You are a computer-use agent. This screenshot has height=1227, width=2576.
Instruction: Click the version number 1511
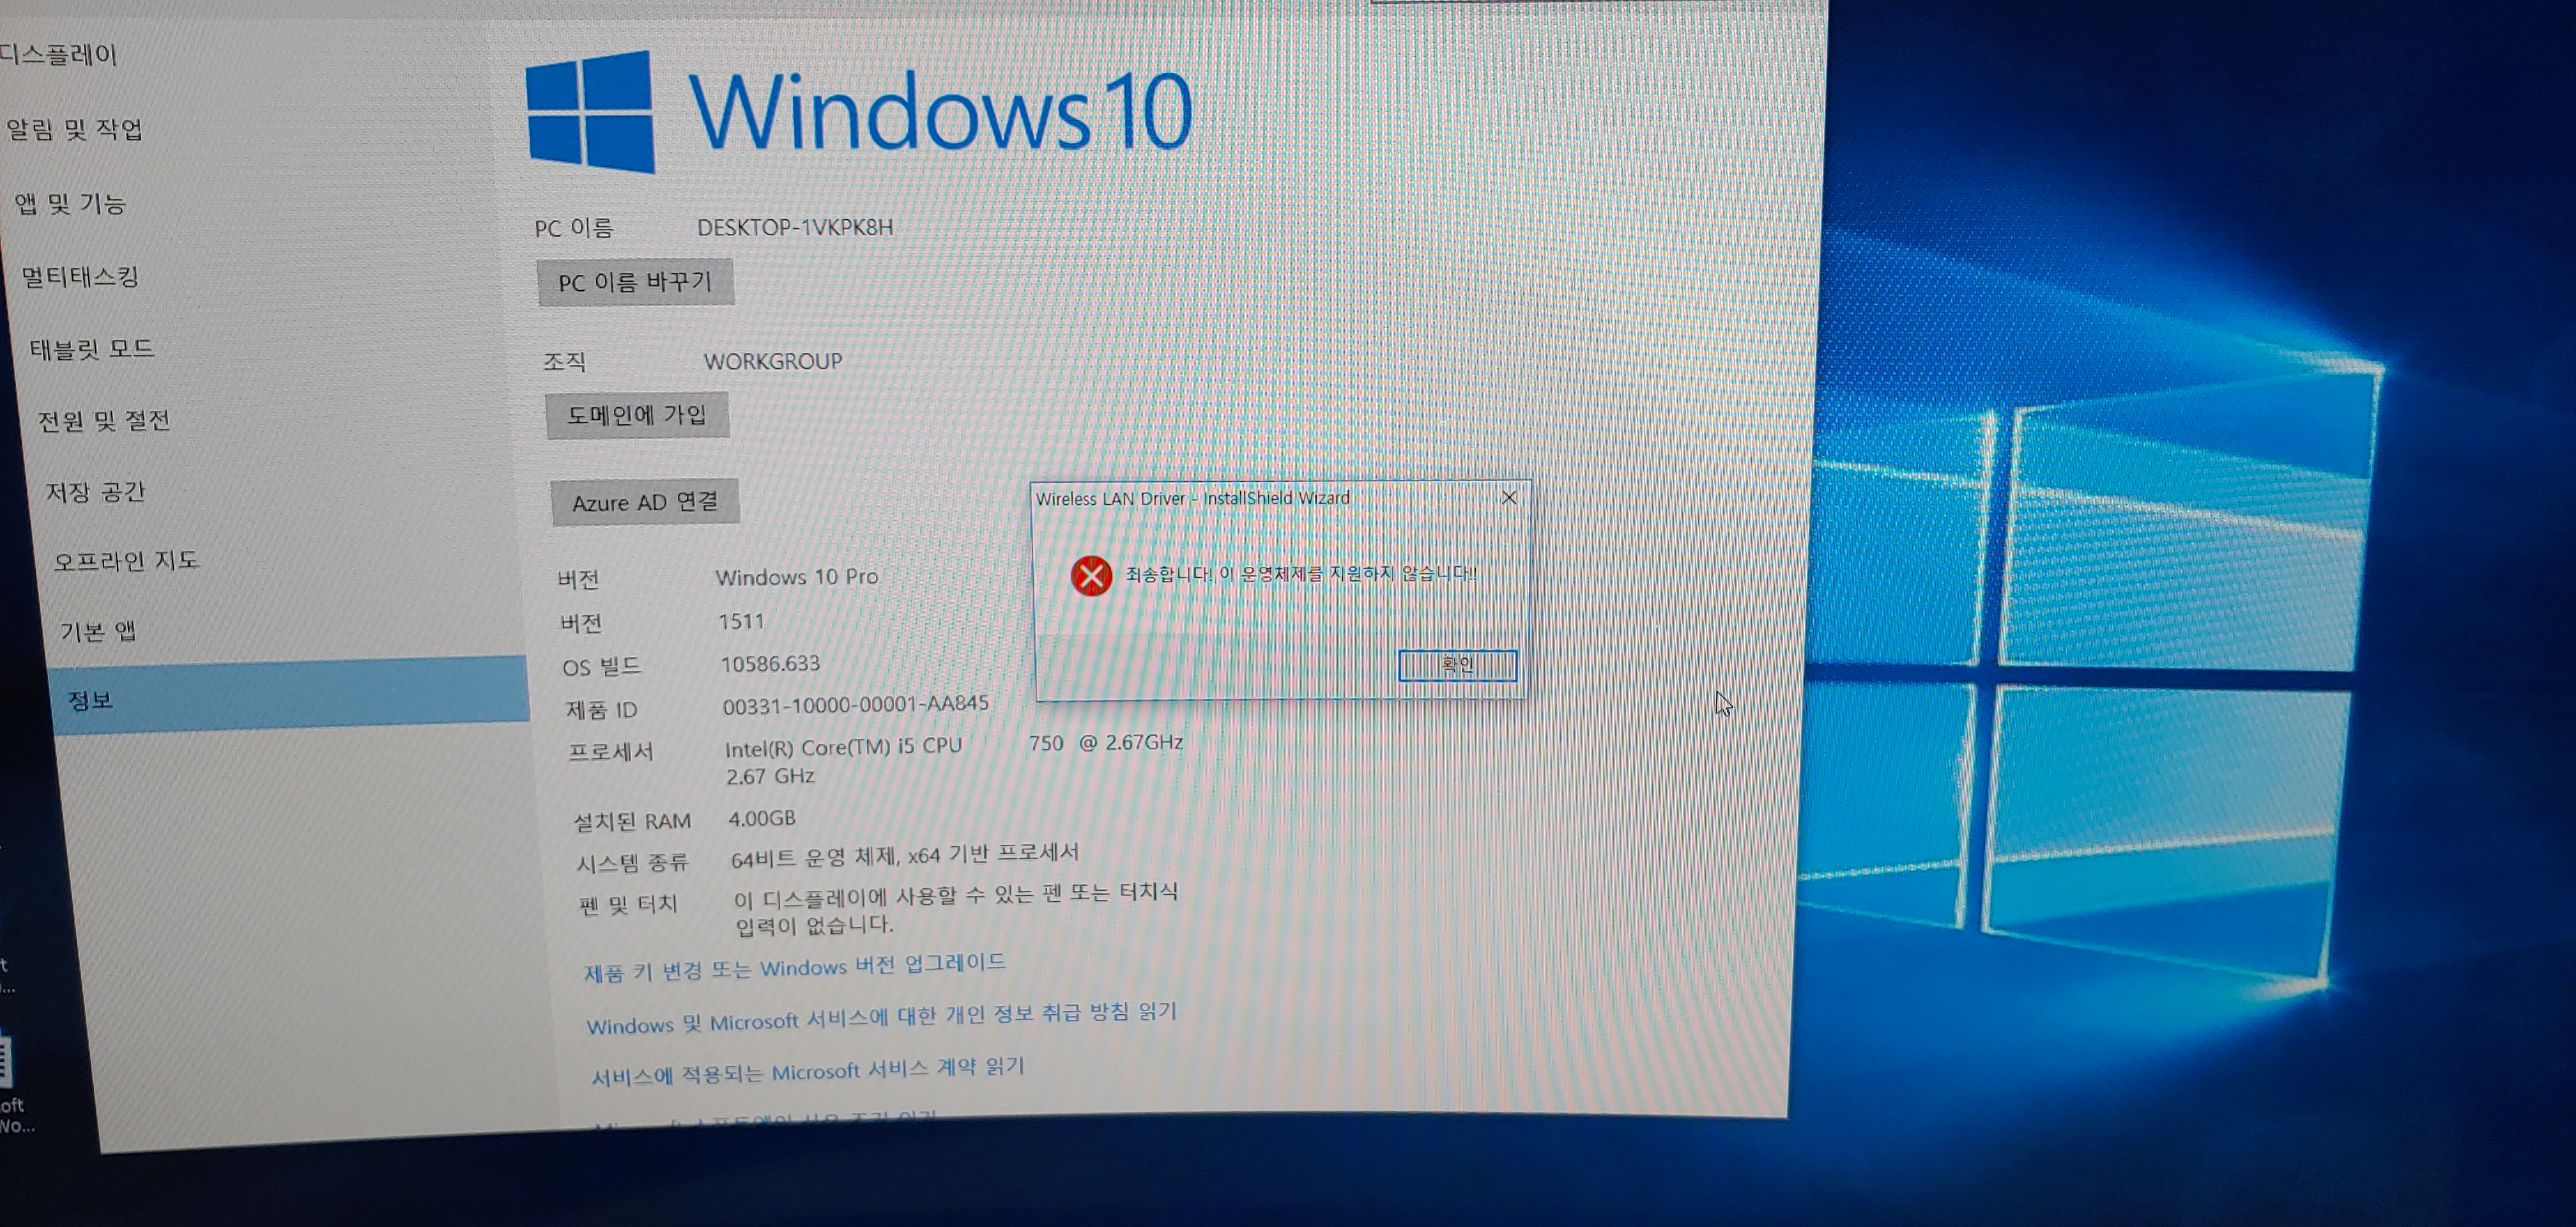pyautogui.click(x=741, y=621)
